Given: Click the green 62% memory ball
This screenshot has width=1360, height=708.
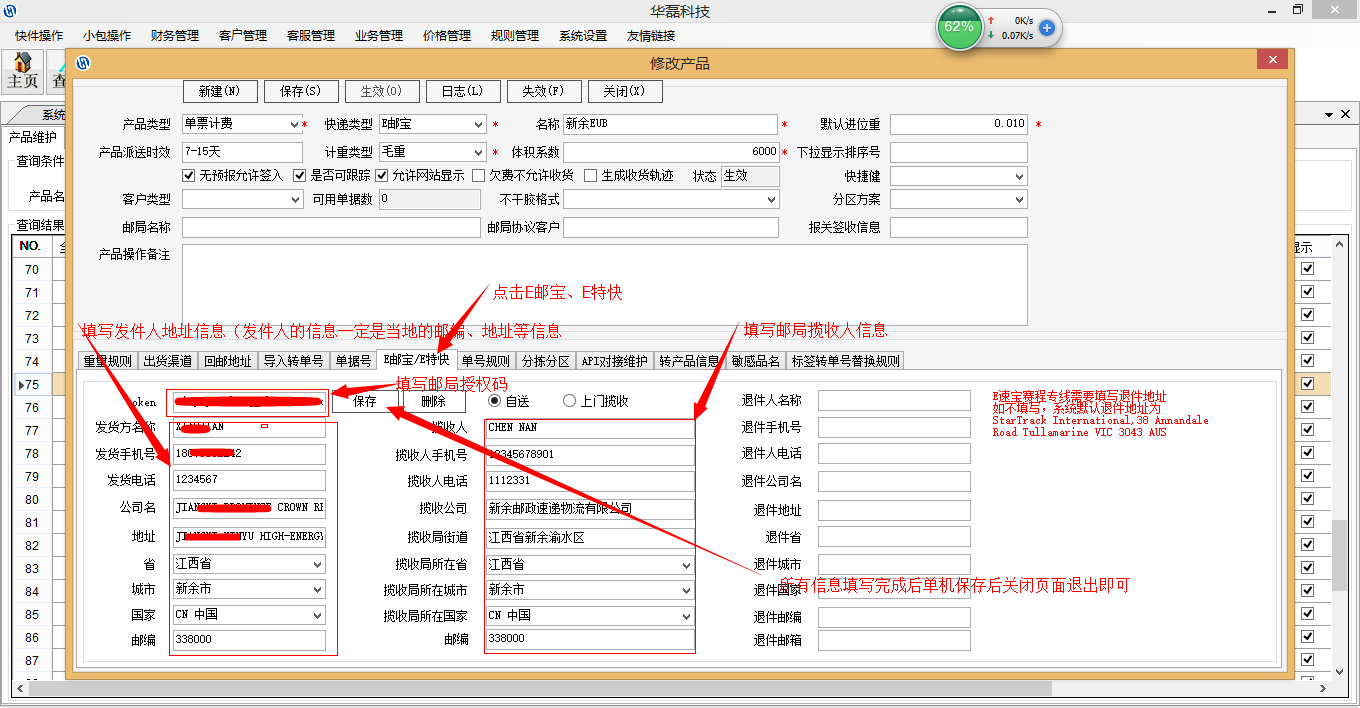Looking at the screenshot, I should click(x=959, y=27).
